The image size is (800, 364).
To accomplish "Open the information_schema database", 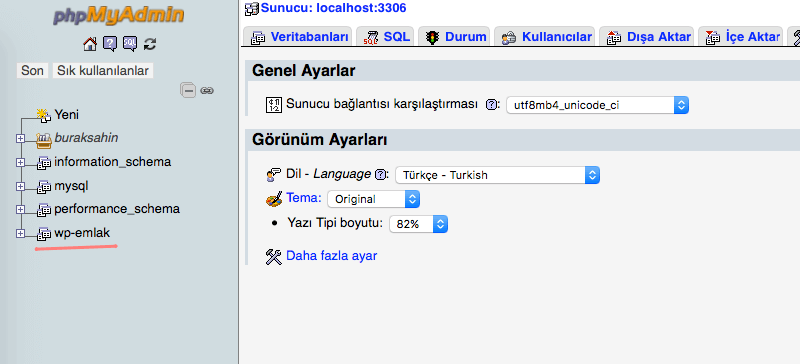I will [113, 162].
